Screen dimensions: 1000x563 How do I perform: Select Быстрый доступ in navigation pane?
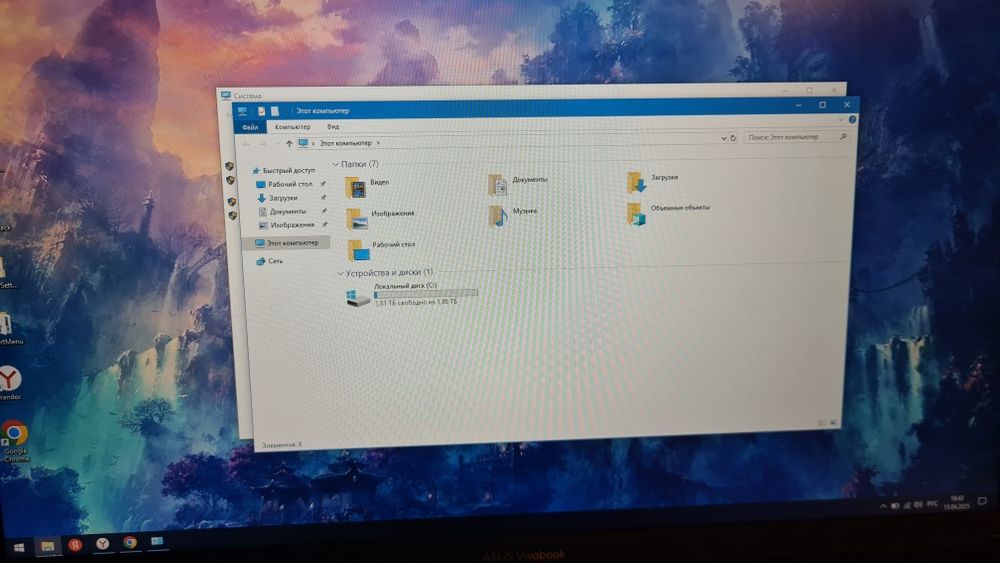pos(283,170)
